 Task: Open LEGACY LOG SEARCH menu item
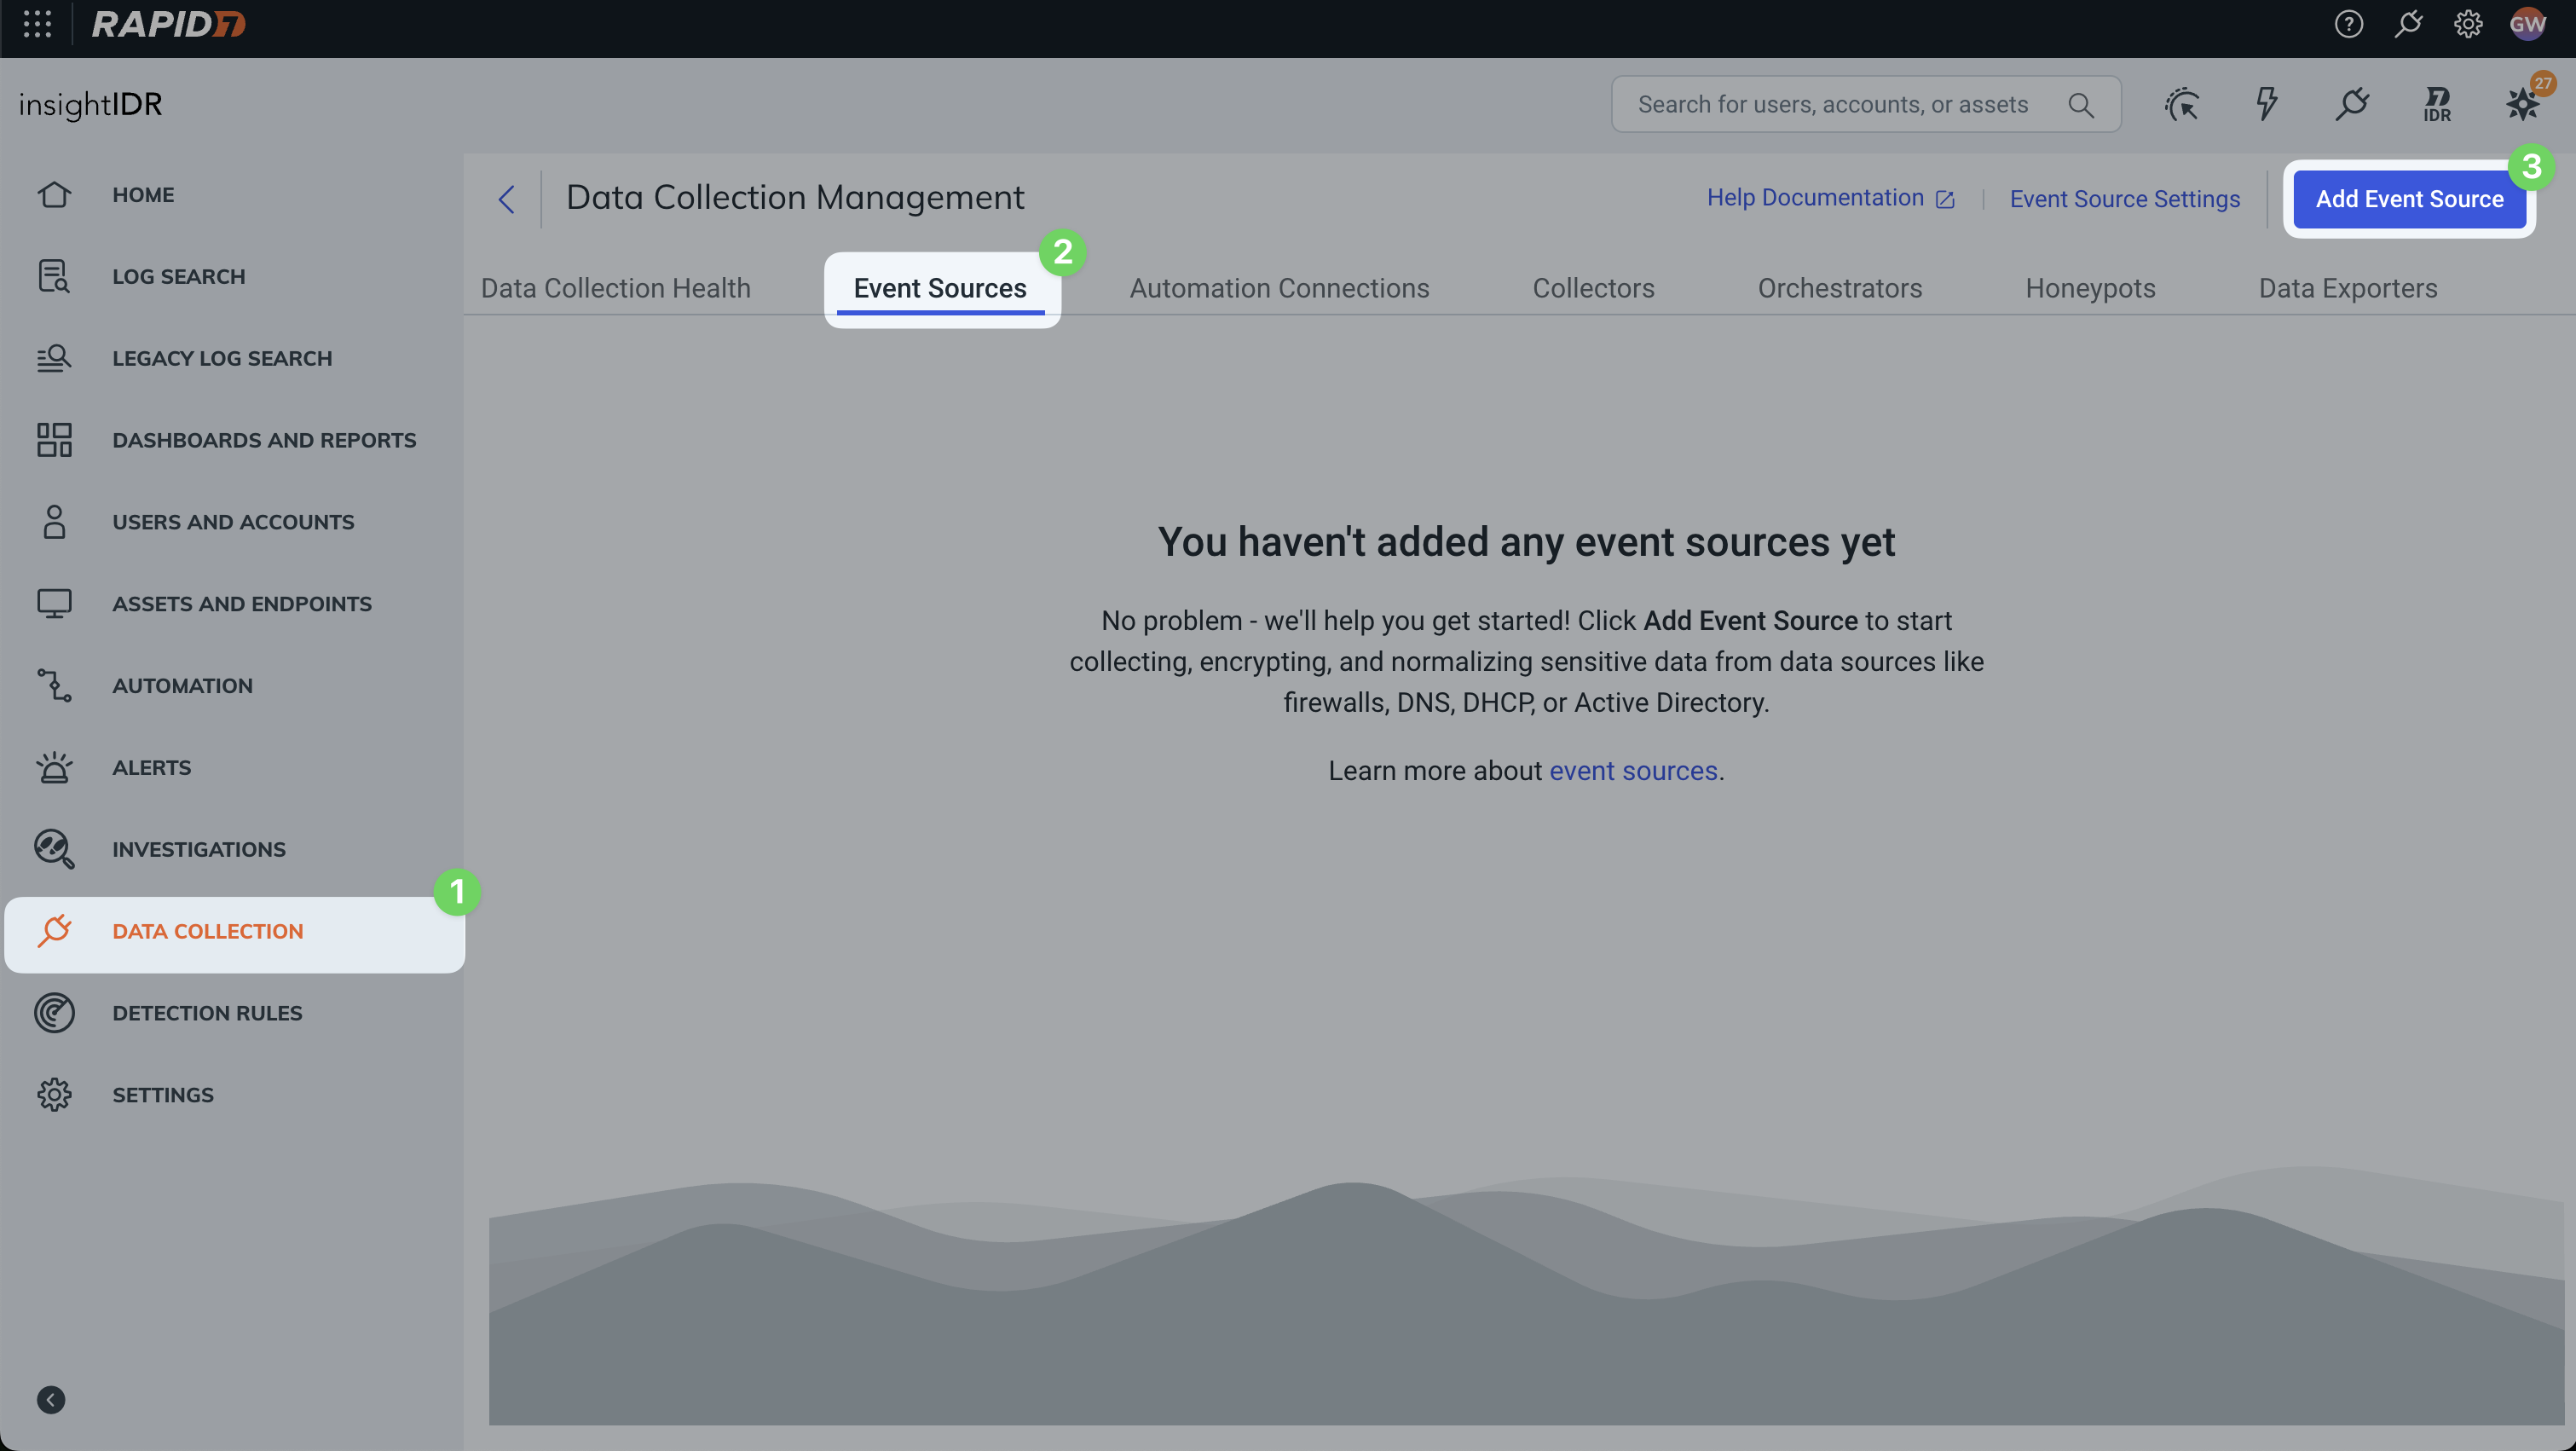pyautogui.click(x=222, y=358)
